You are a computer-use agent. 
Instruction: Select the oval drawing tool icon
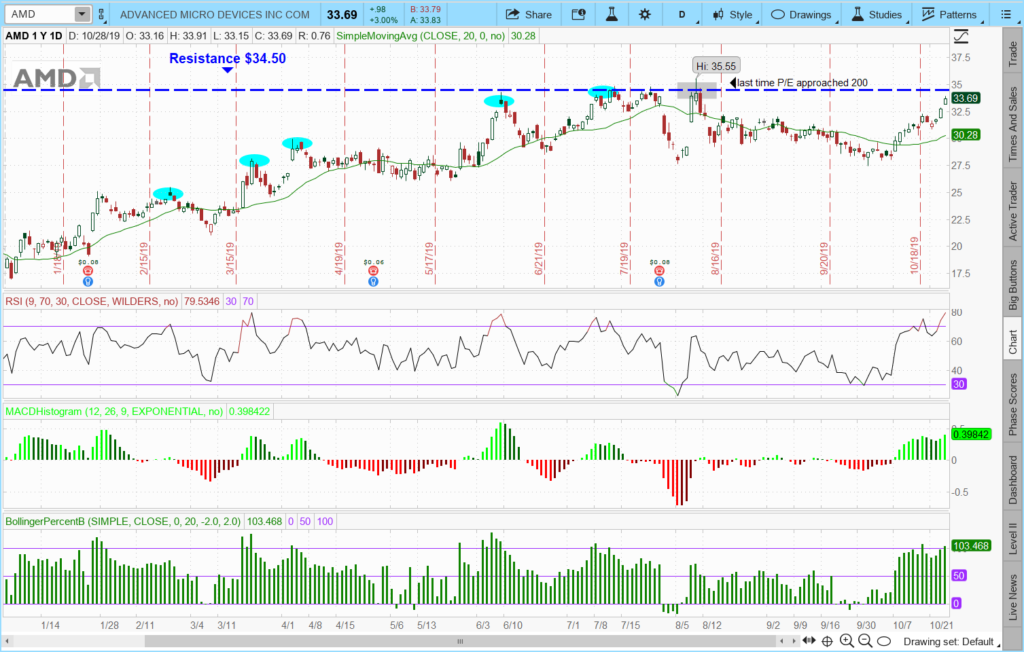pos(885,641)
